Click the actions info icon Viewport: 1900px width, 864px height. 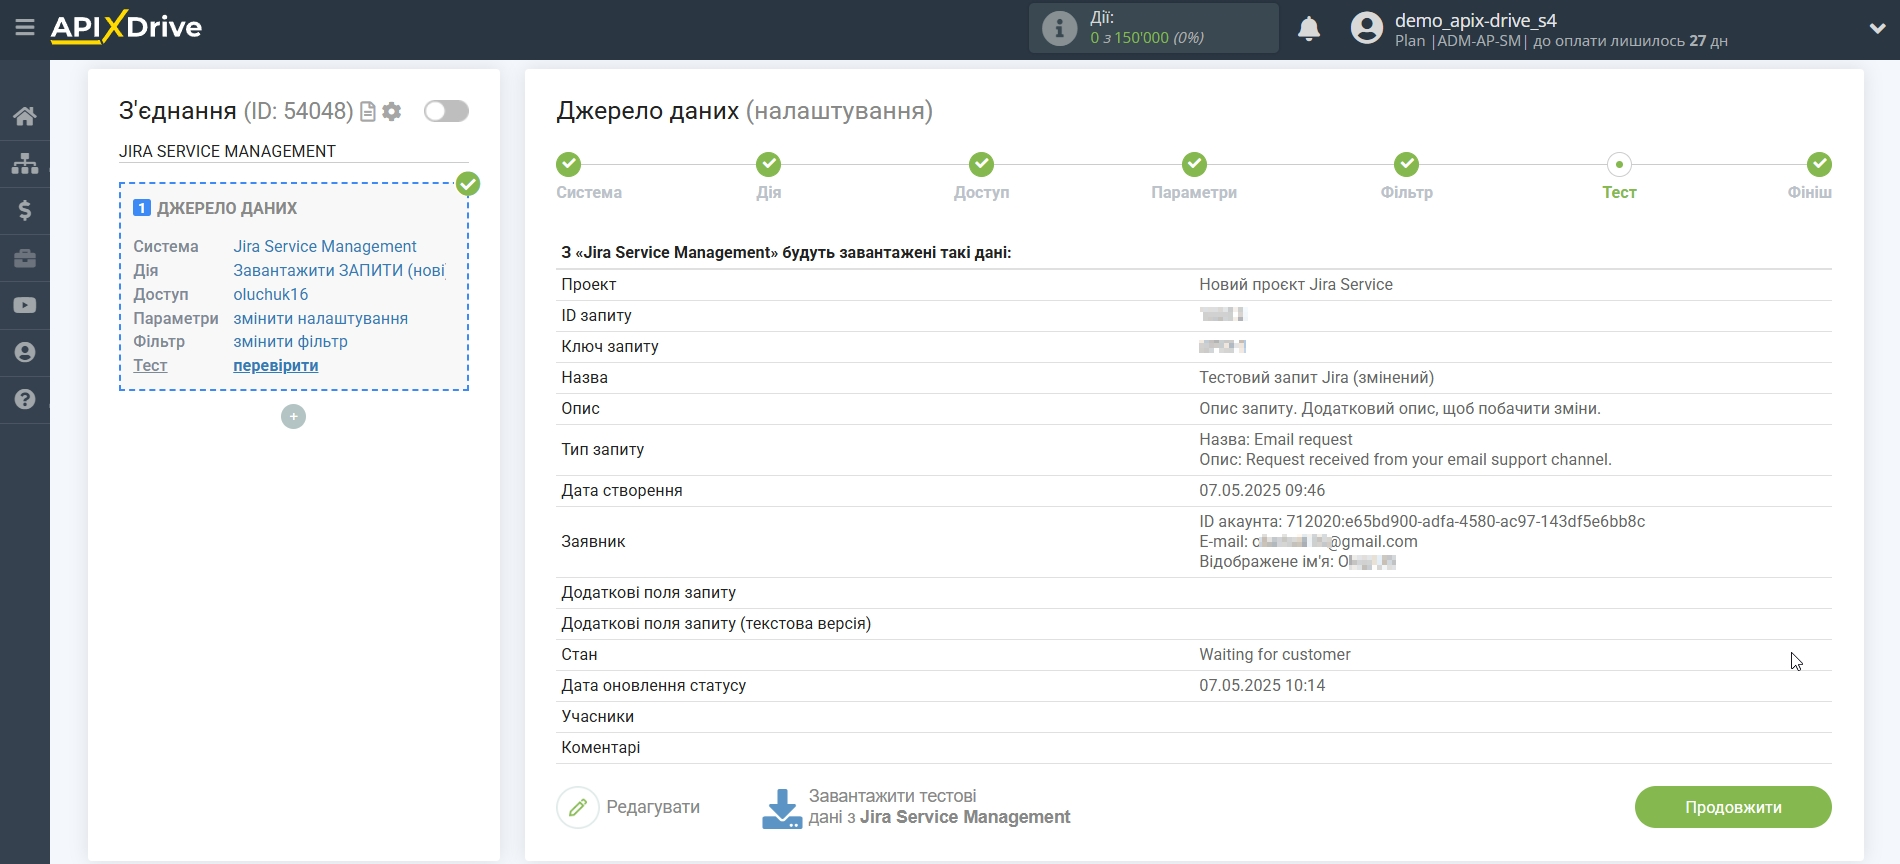point(1059,28)
